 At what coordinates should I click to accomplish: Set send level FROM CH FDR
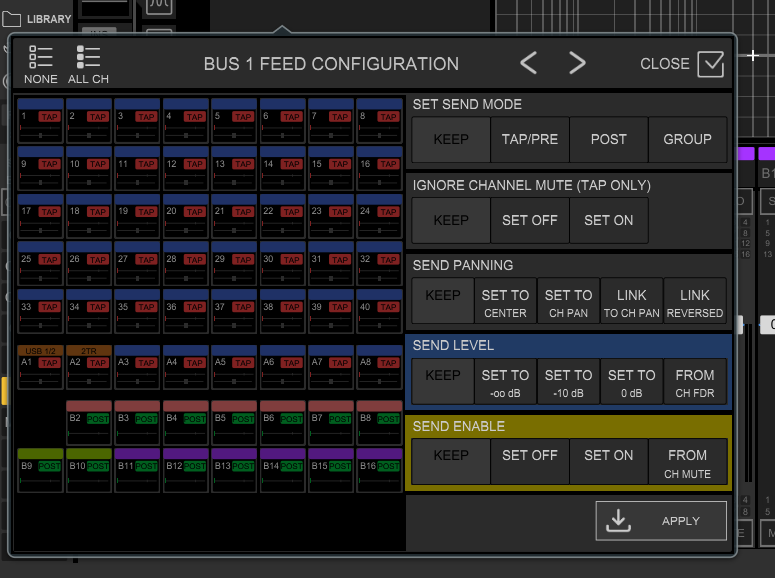(x=695, y=381)
